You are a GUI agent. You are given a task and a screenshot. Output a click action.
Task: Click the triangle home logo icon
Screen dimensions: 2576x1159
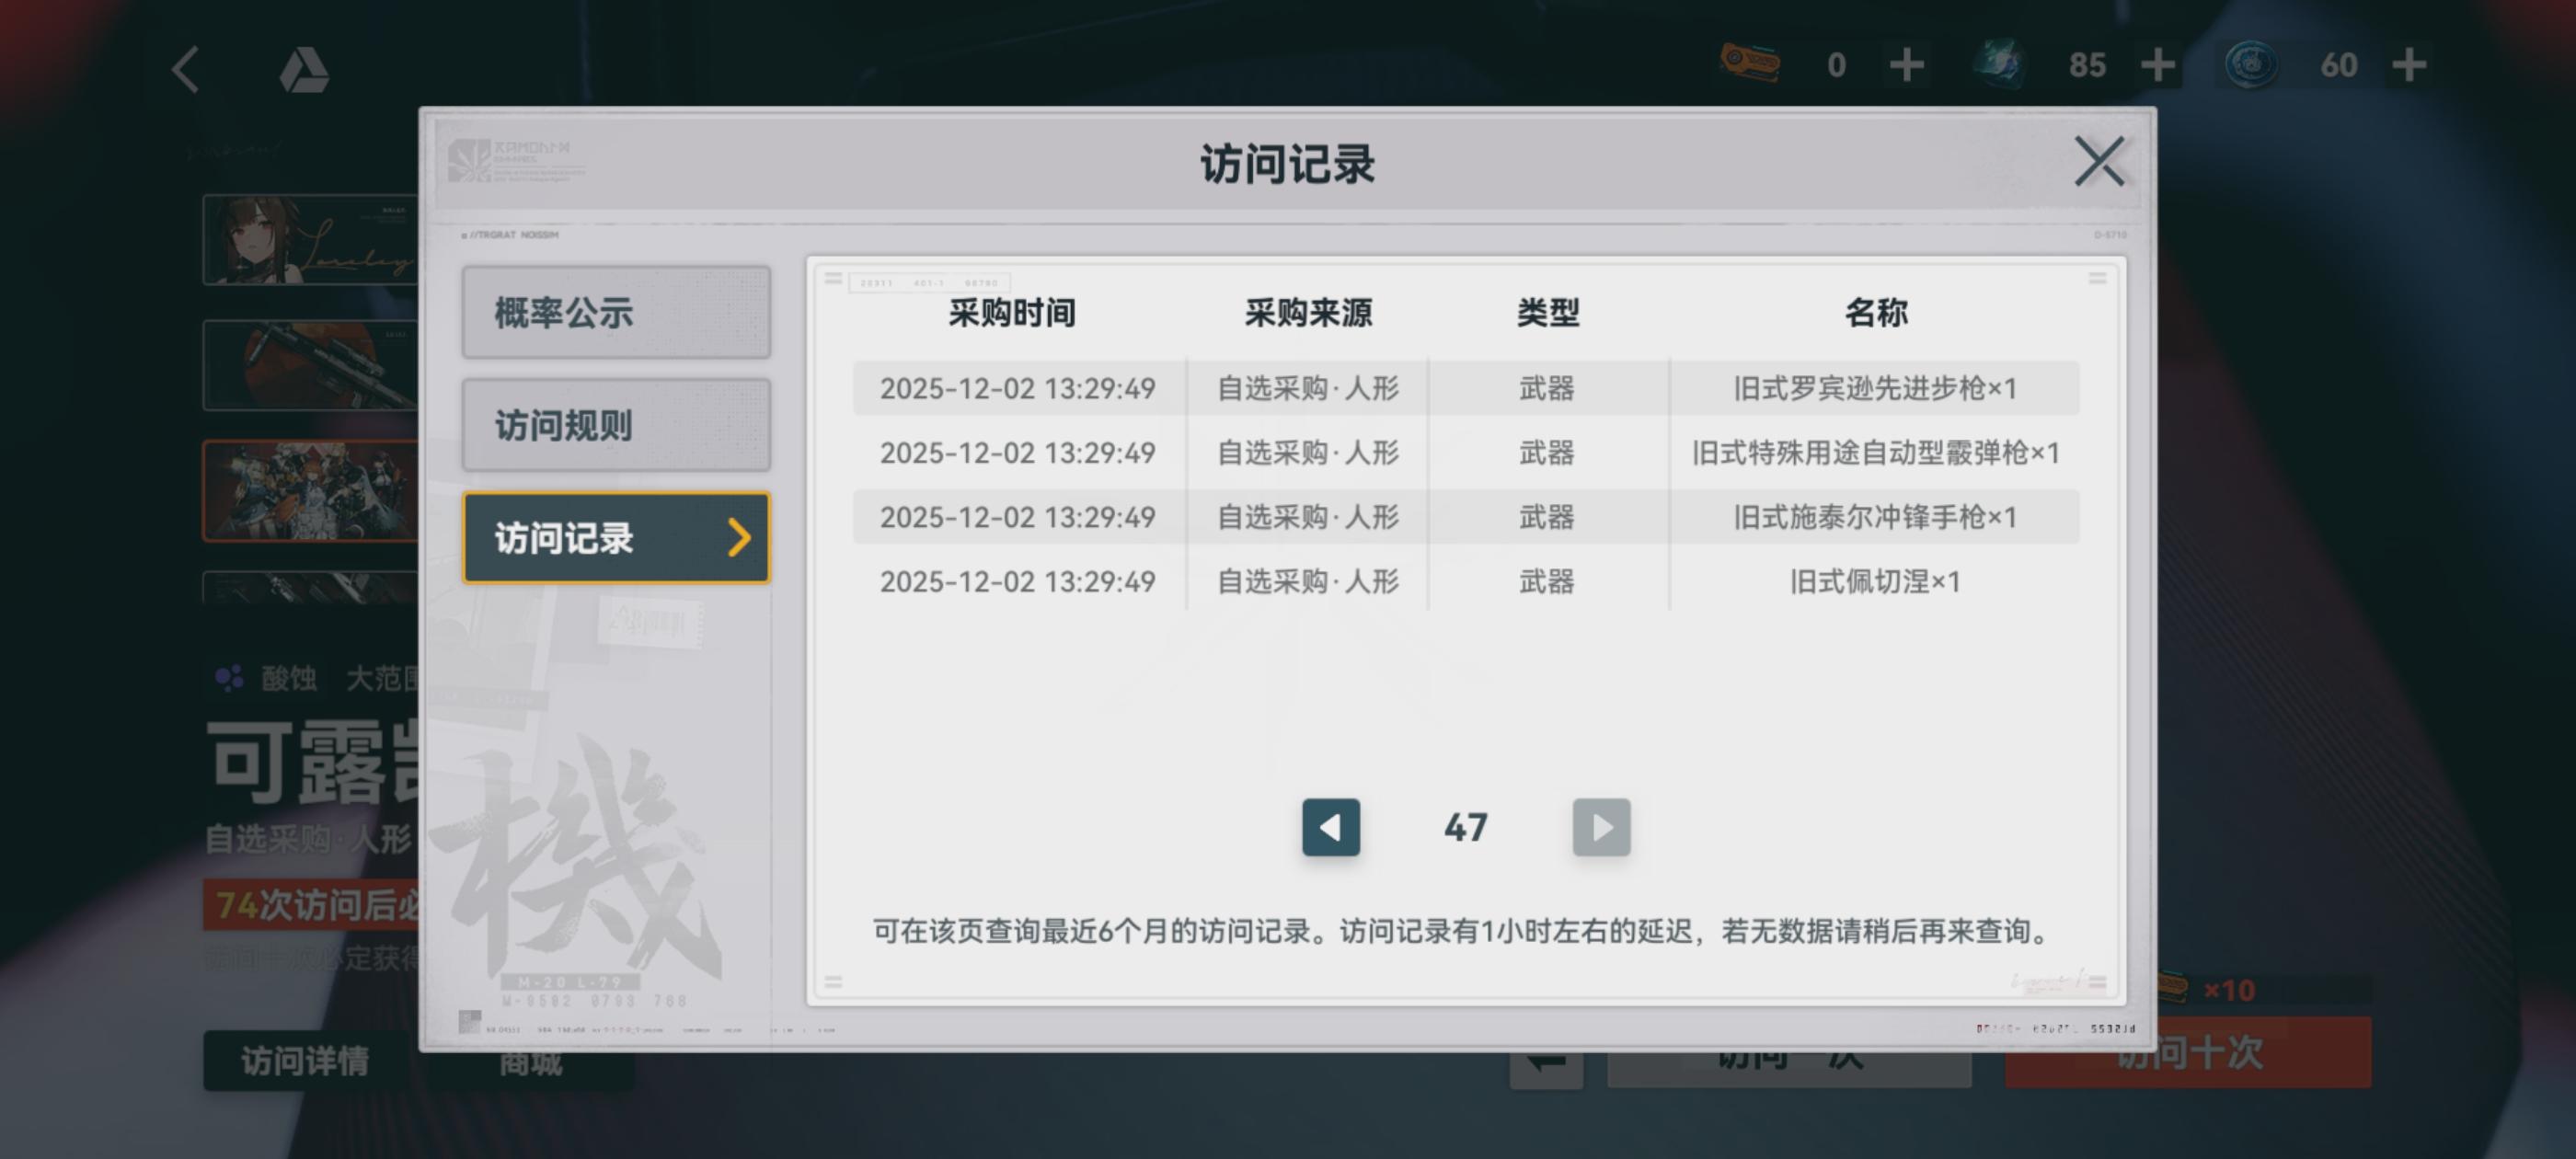click(303, 70)
